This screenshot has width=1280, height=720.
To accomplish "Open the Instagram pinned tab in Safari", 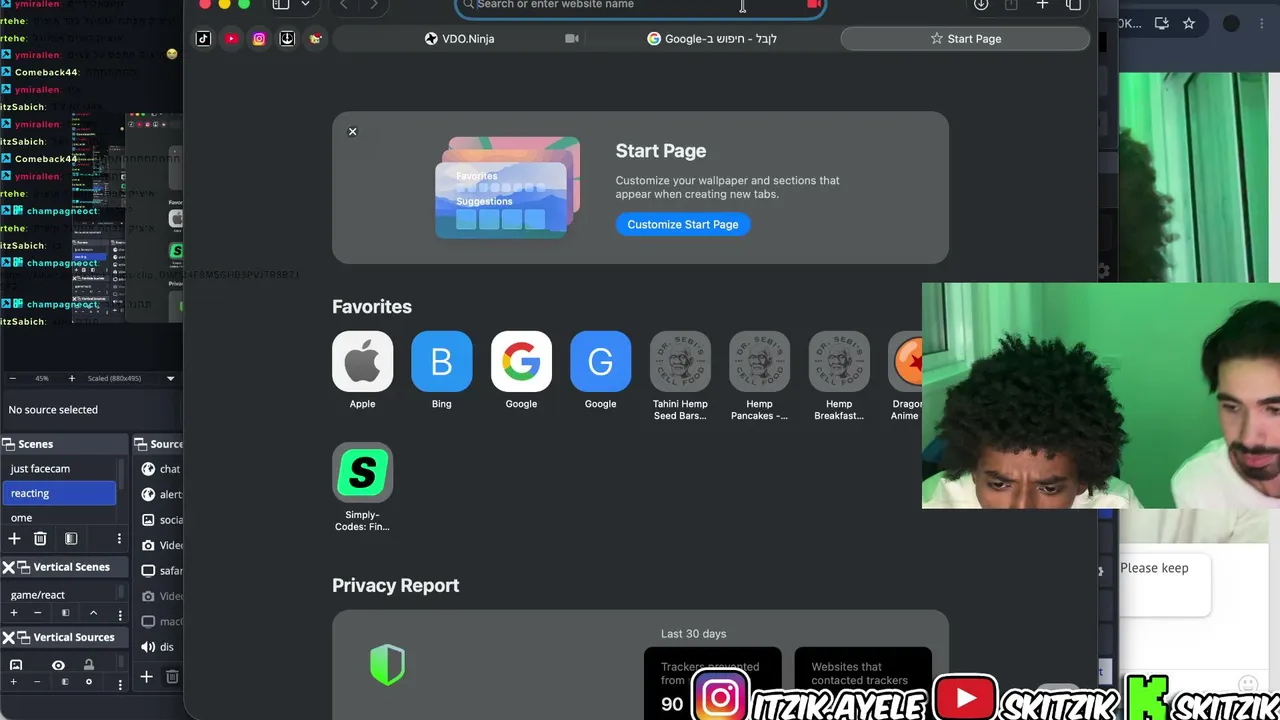I will pyautogui.click(x=259, y=39).
